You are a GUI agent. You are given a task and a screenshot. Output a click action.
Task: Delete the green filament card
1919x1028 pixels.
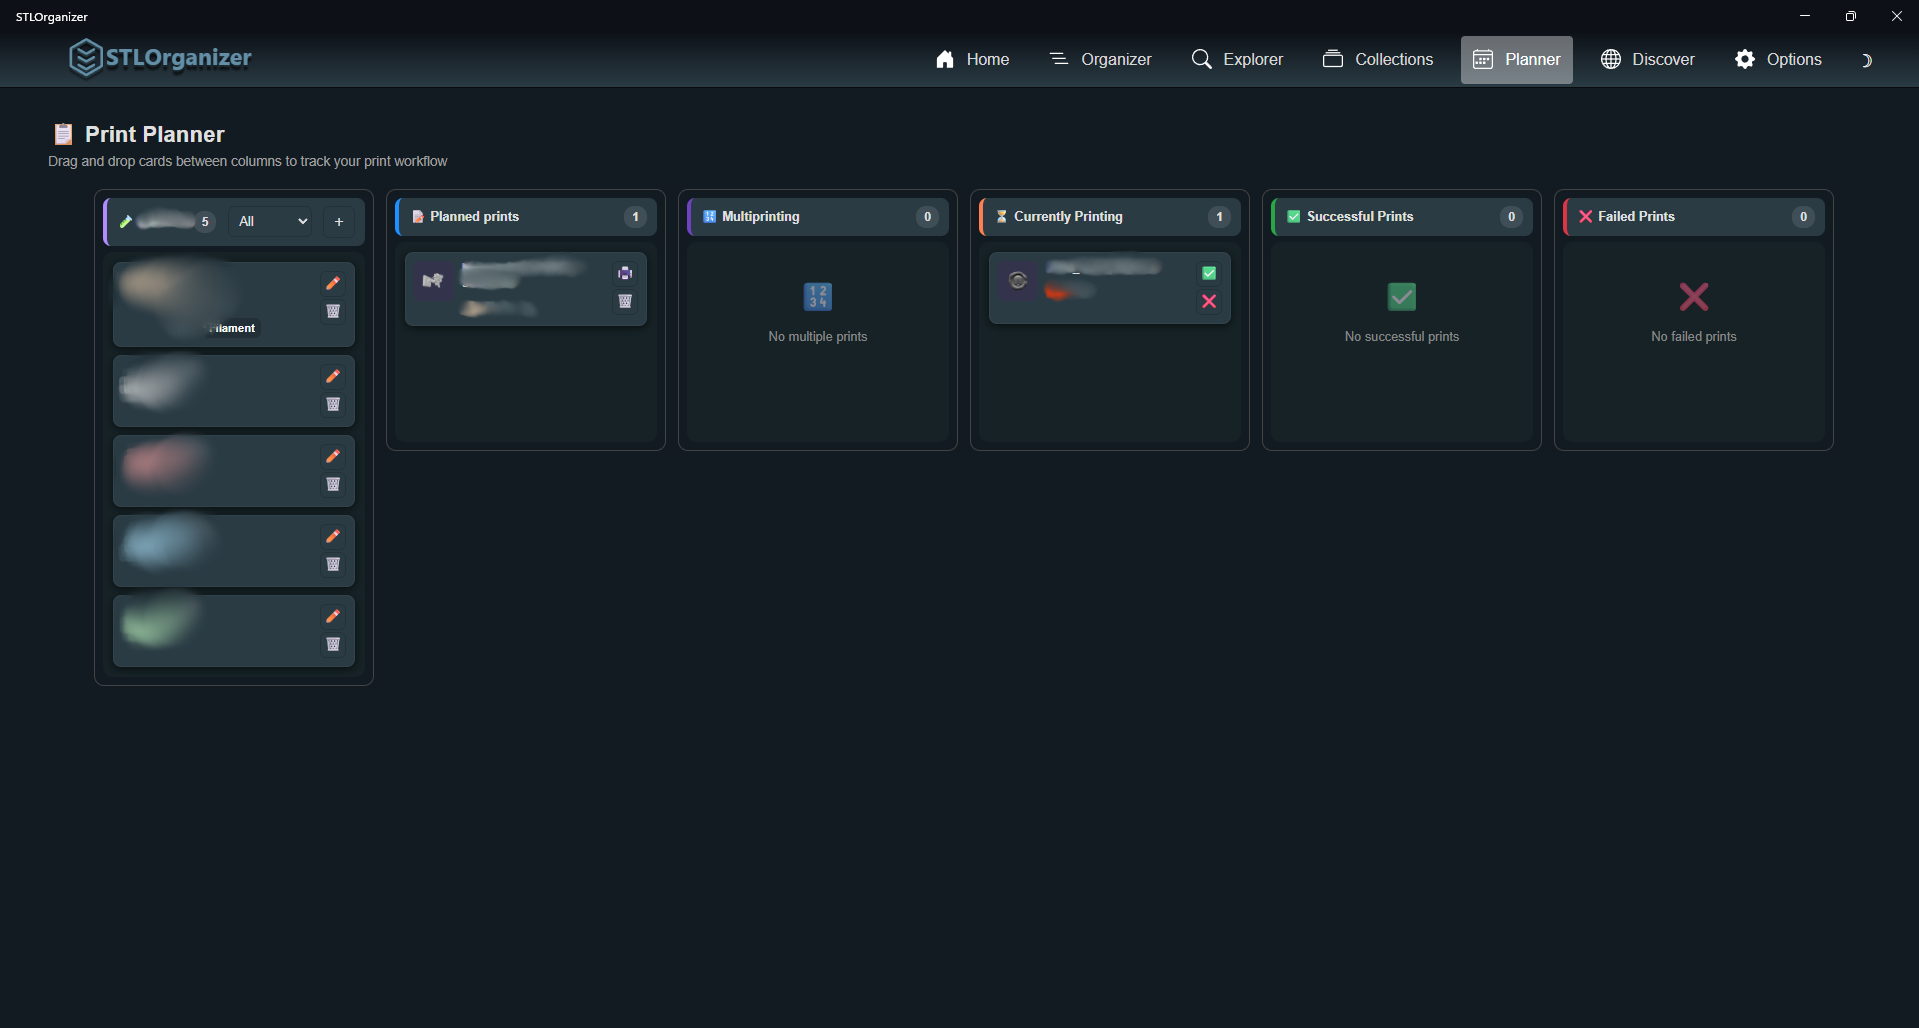point(333,644)
